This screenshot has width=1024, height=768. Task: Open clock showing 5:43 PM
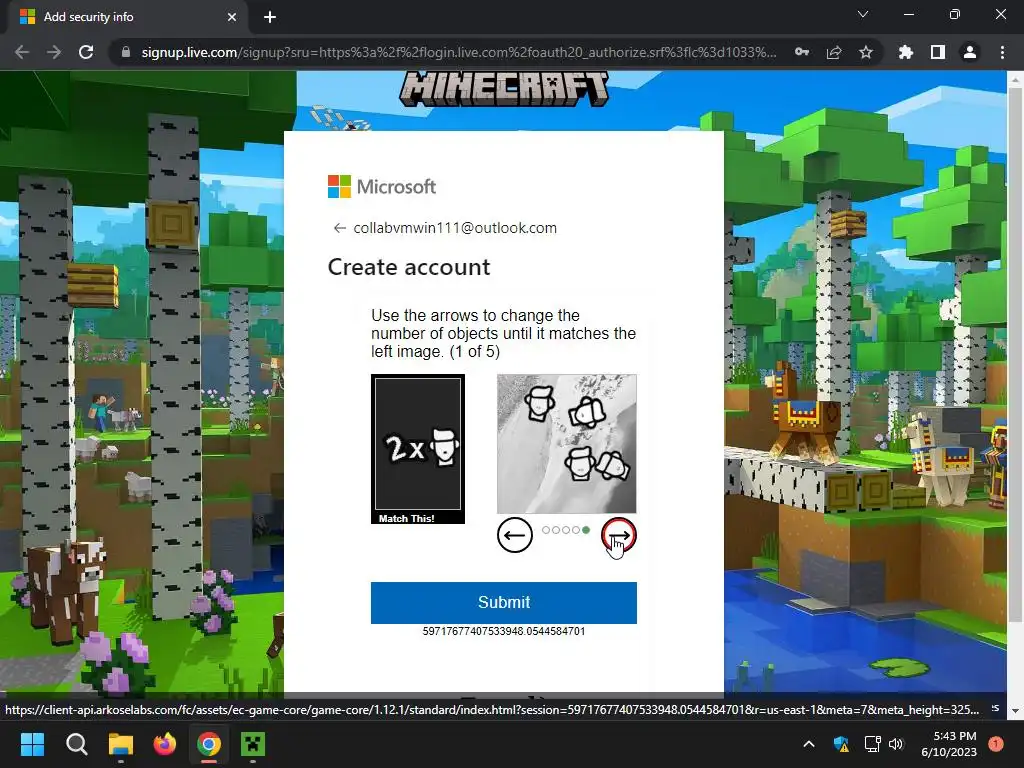coord(949,744)
